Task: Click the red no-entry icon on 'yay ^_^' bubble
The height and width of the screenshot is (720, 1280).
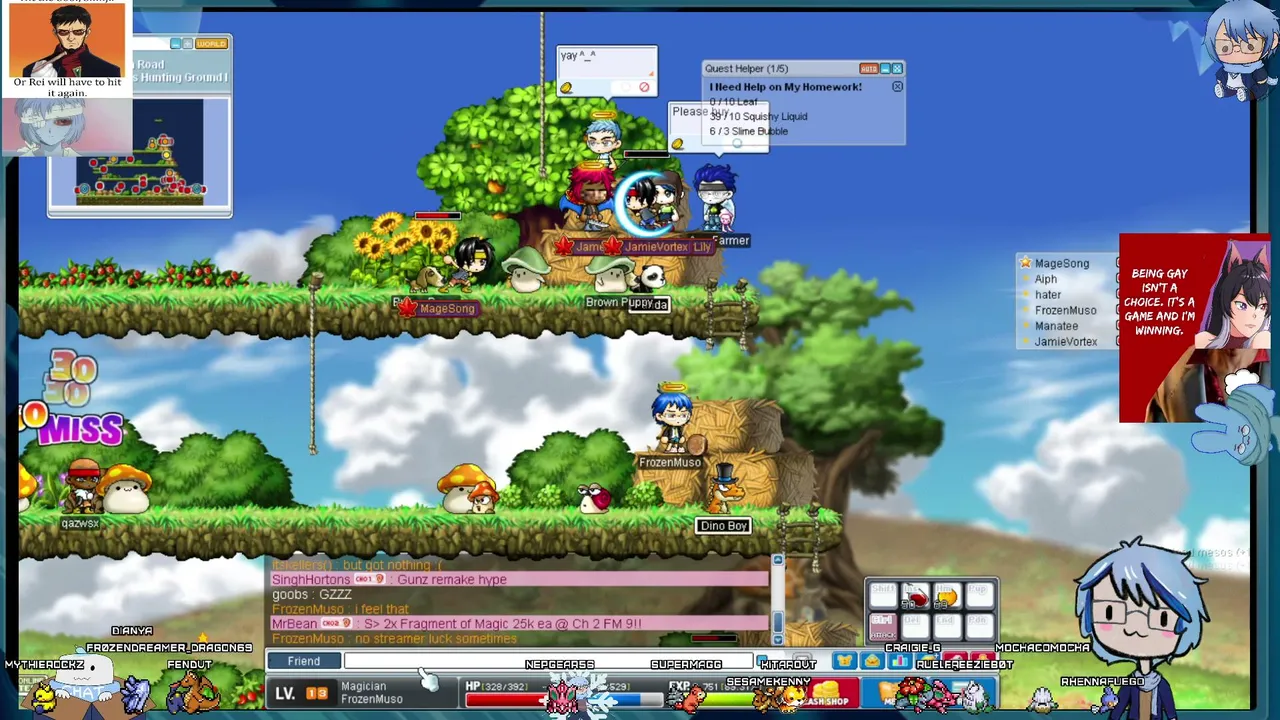Action: (644, 88)
